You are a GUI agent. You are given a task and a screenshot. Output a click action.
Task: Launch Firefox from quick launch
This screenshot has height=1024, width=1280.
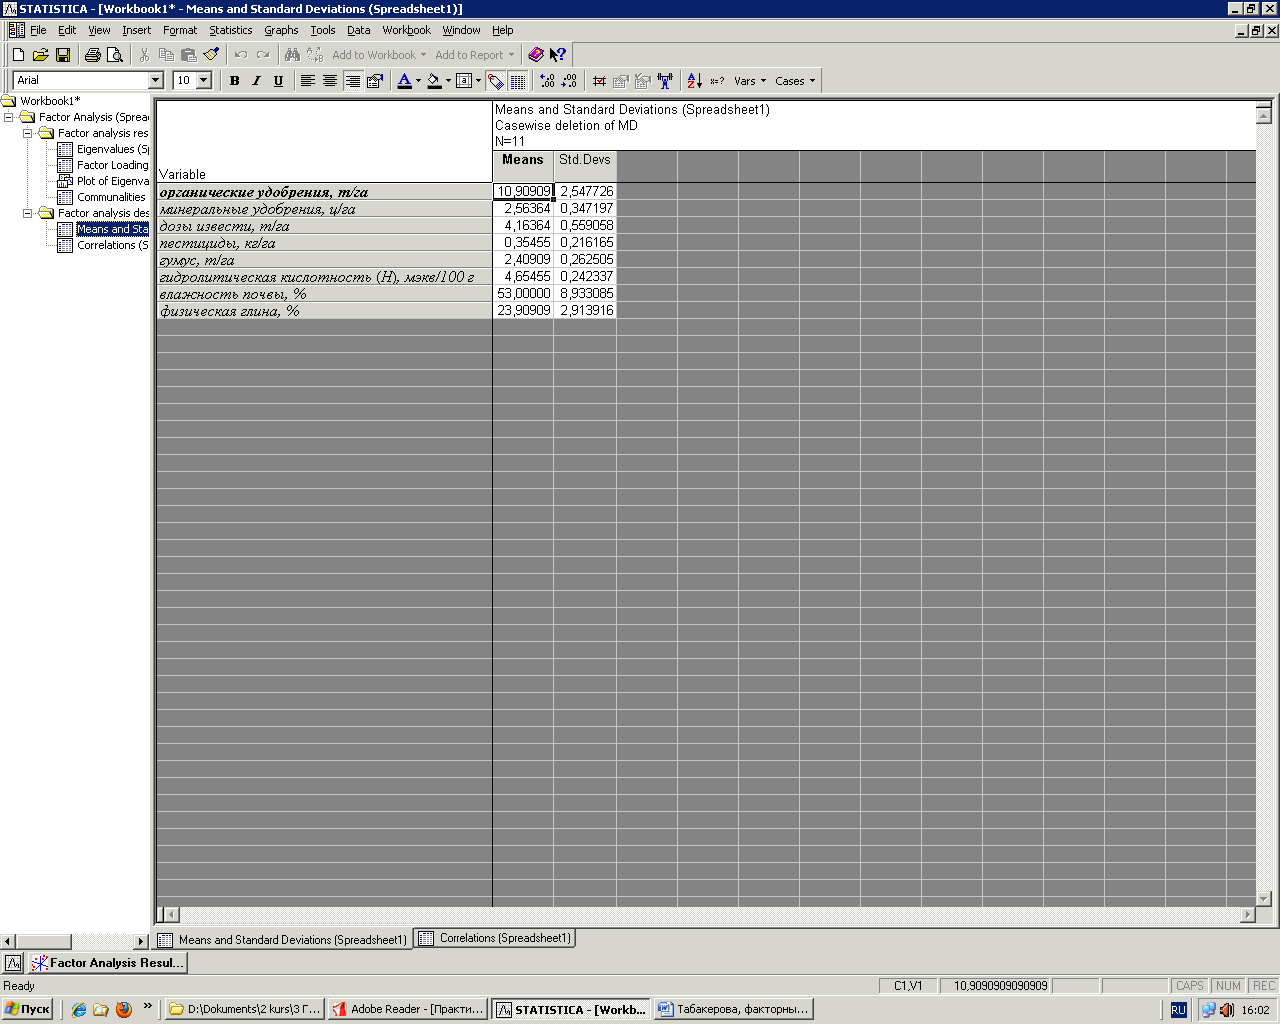(124, 1010)
